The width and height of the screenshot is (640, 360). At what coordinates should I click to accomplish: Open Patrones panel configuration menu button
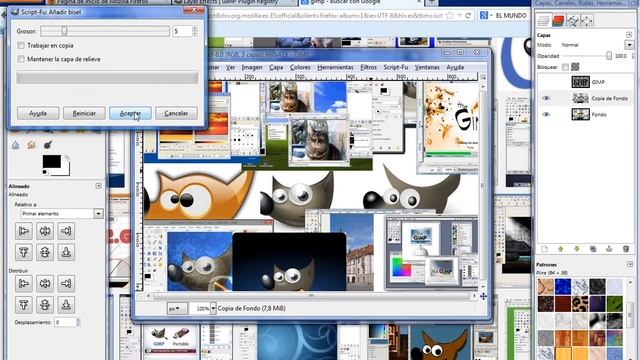click(x=629, y=264)
